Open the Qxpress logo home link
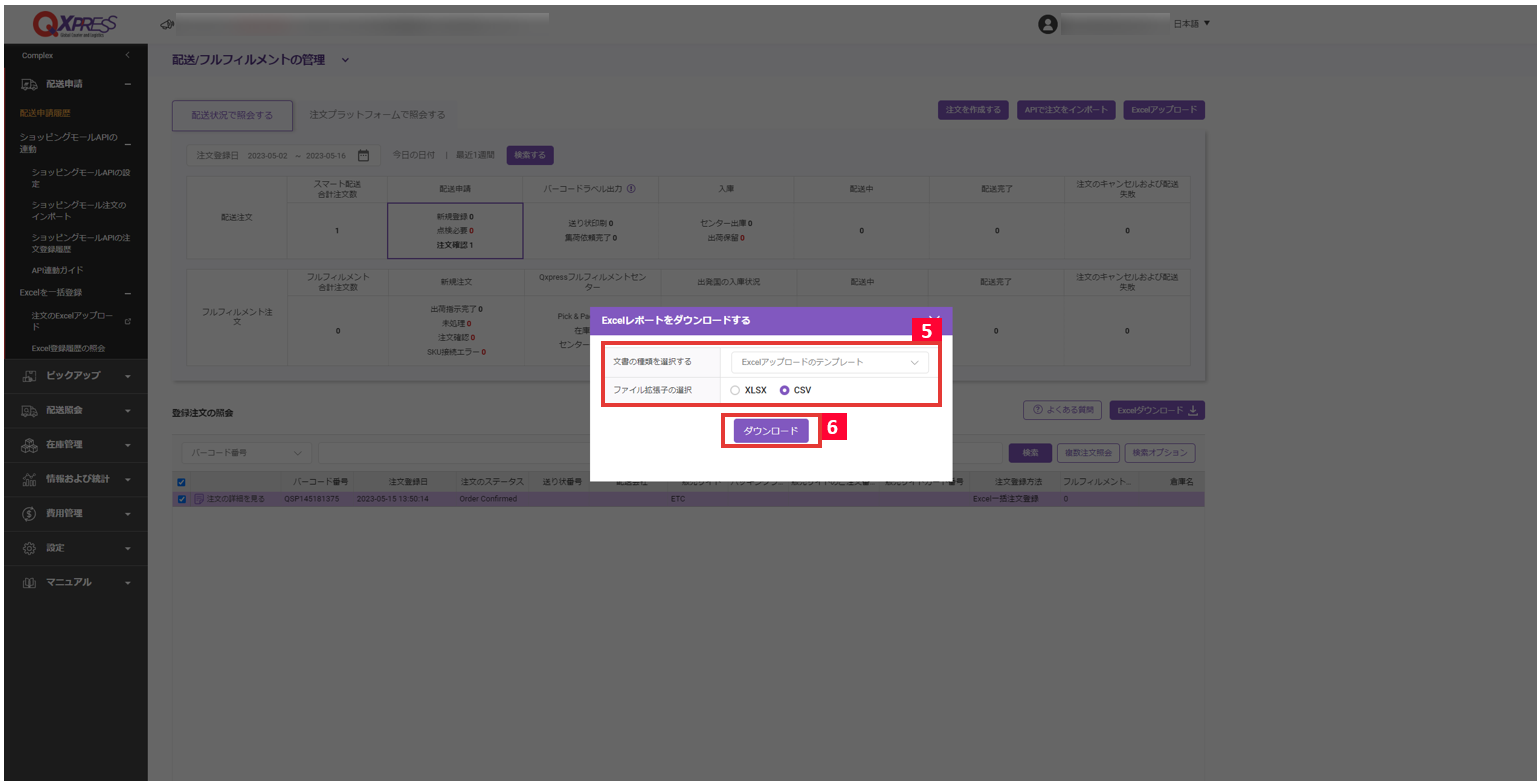Viewport: 1540px width, 784px height. (75, 23)
